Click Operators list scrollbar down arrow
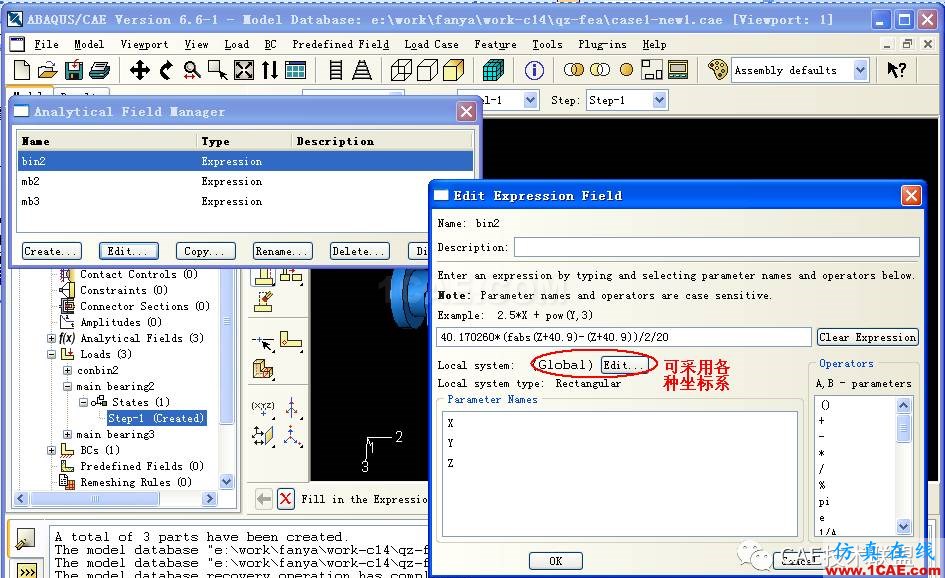This screenshot has width=945, height=578. (x=903, y=526)
